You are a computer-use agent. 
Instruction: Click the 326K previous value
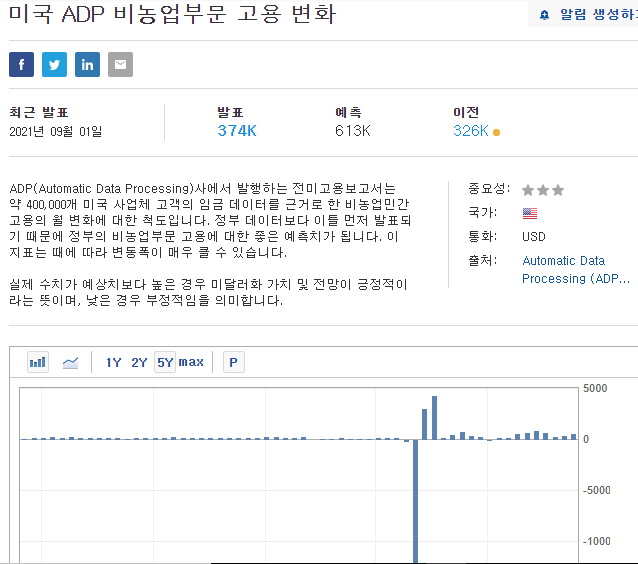tap(470, 131)
